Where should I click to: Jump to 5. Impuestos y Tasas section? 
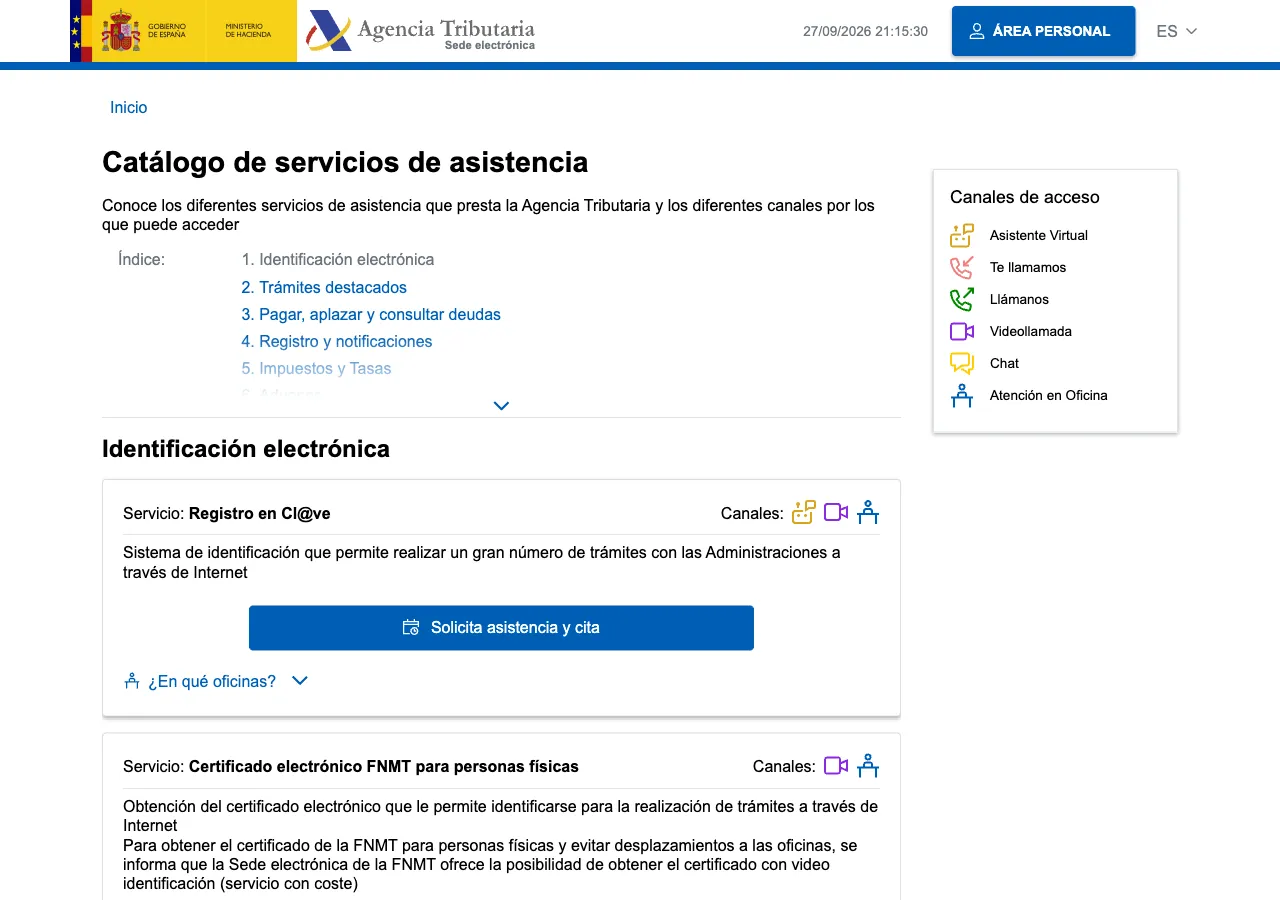coord(316,369)
